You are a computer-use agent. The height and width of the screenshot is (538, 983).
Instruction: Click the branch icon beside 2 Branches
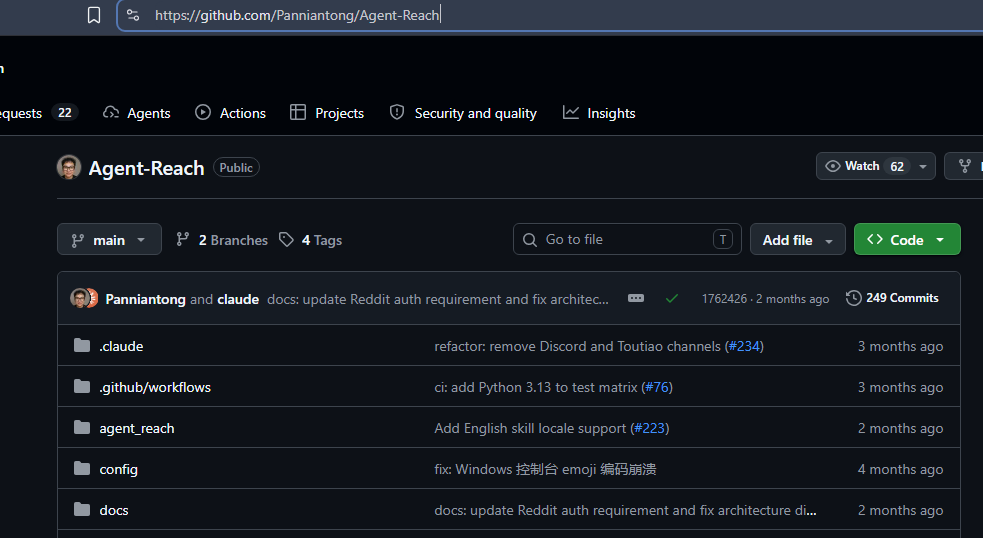pyautogui.click(x=182, y=239)
